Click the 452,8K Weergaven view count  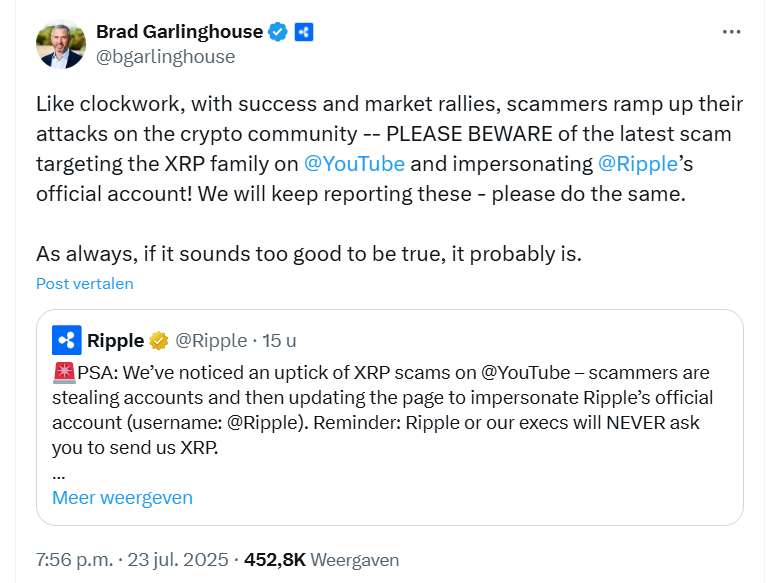tap(321, 560)
